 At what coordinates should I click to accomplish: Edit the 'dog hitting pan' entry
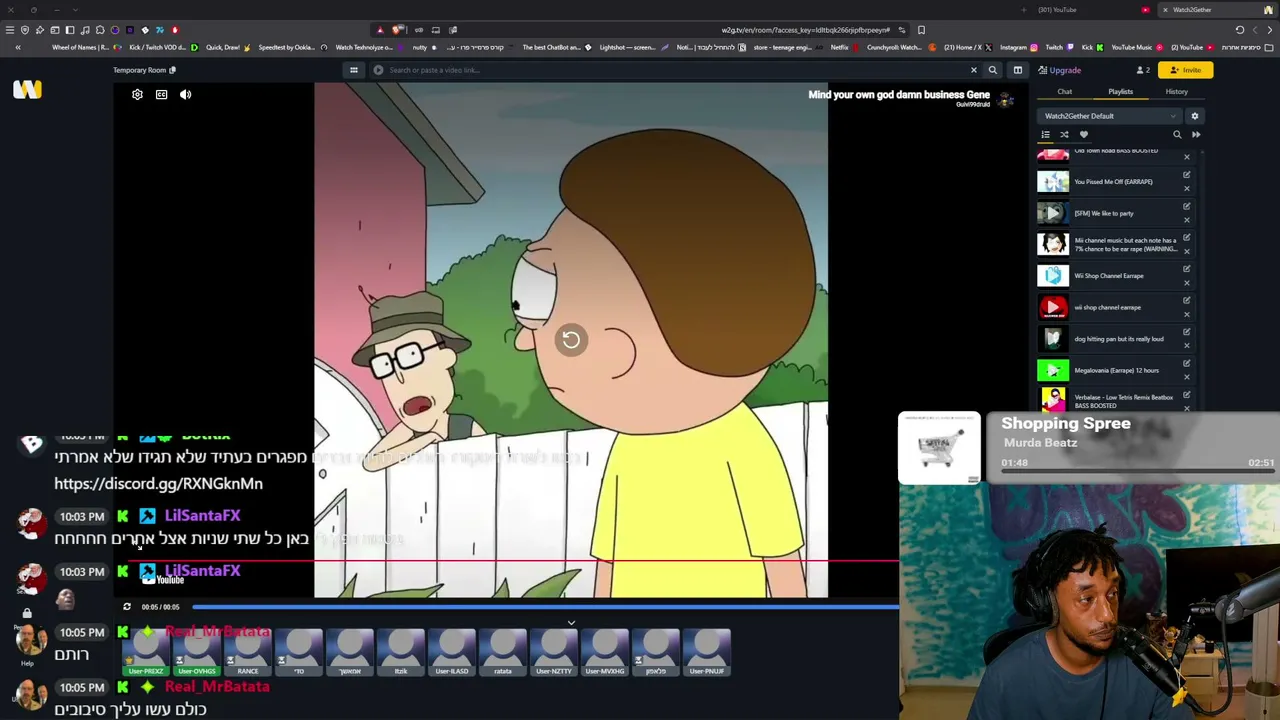click(x=1187, y=332)
